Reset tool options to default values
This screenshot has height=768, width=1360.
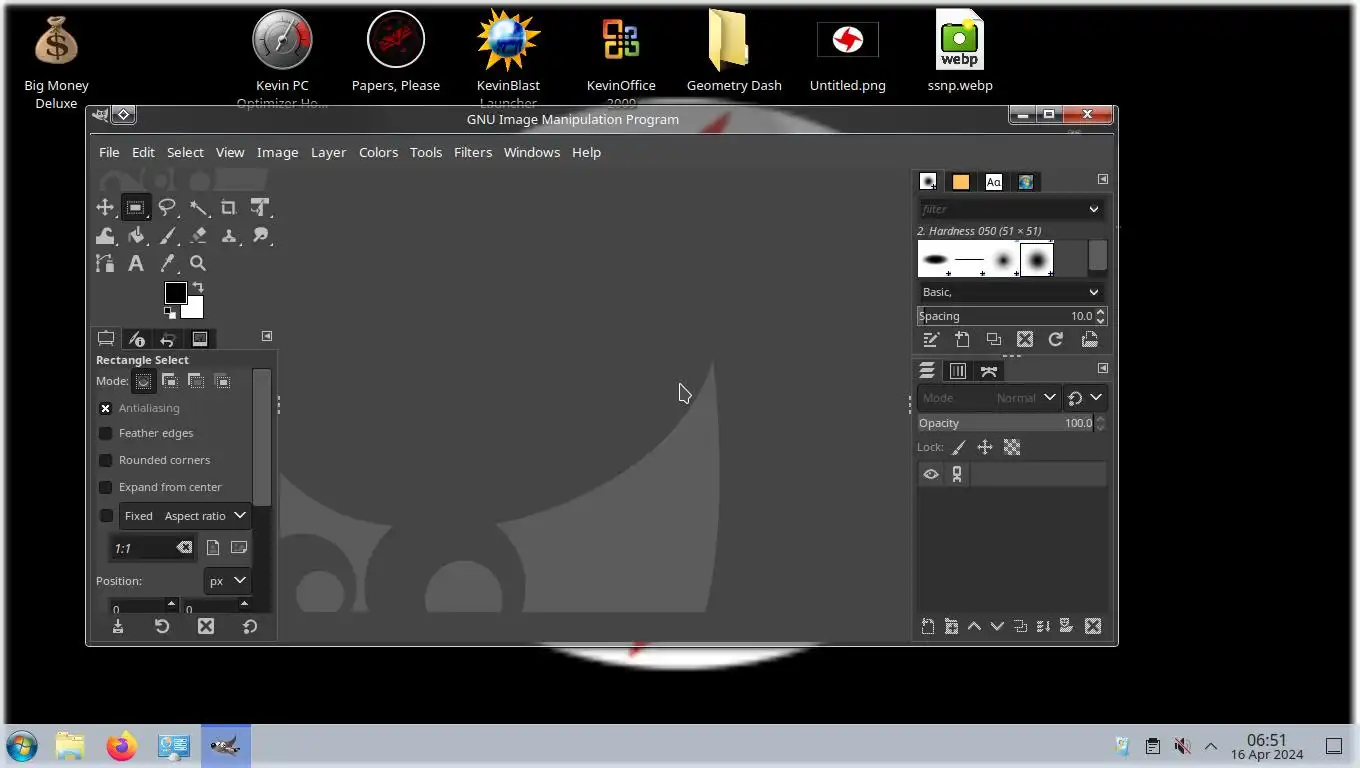[x=250, y=626]
